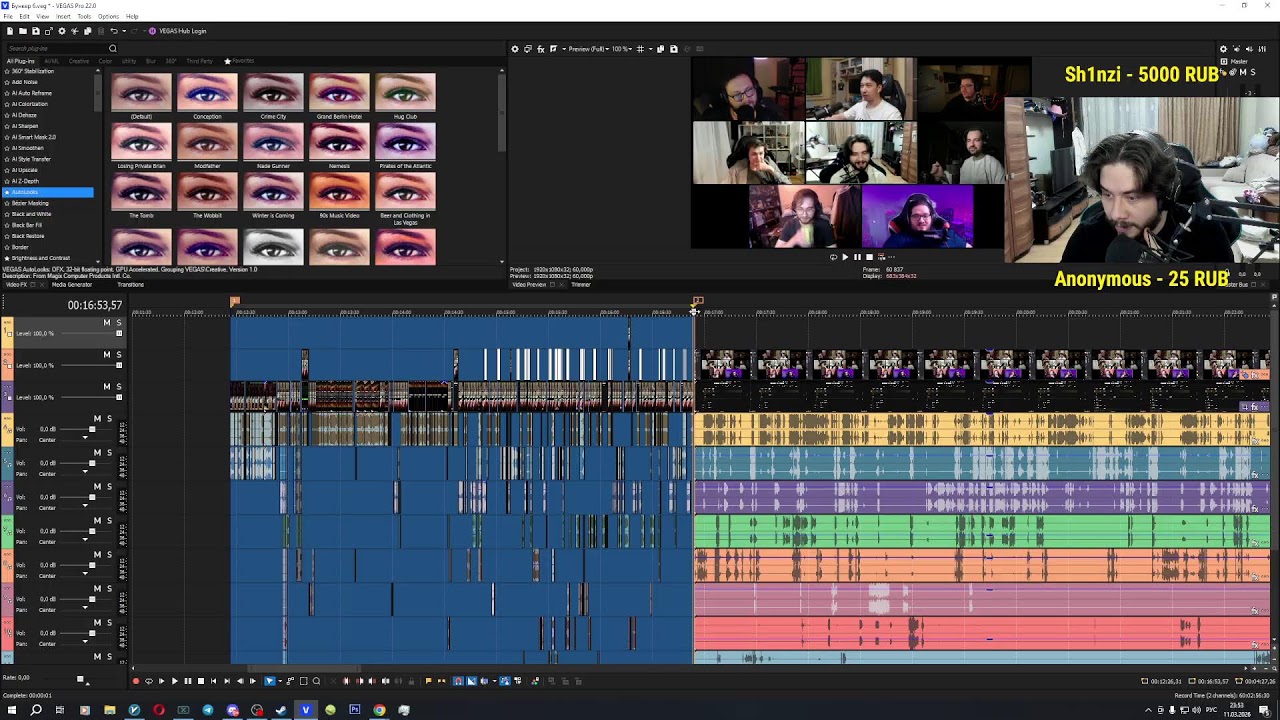The height and width of the screenshot is (720, 1280).
Task: Choose the Crime City AutoLooks preset
Action: pyautogui.click(x=273, y=97)
